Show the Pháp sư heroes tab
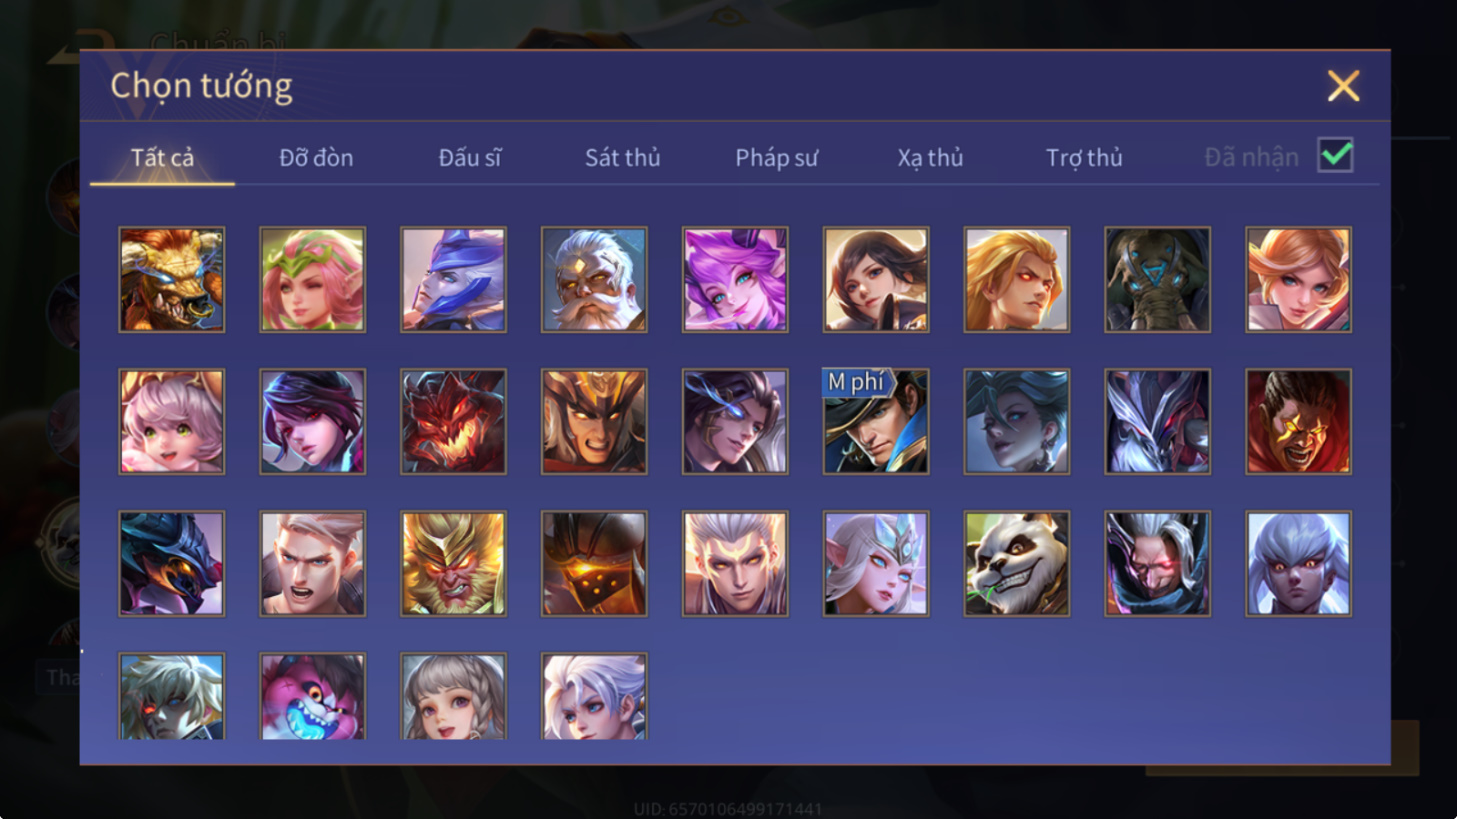The width and height of the screenshot is (1457, 819). pos(776,157)
